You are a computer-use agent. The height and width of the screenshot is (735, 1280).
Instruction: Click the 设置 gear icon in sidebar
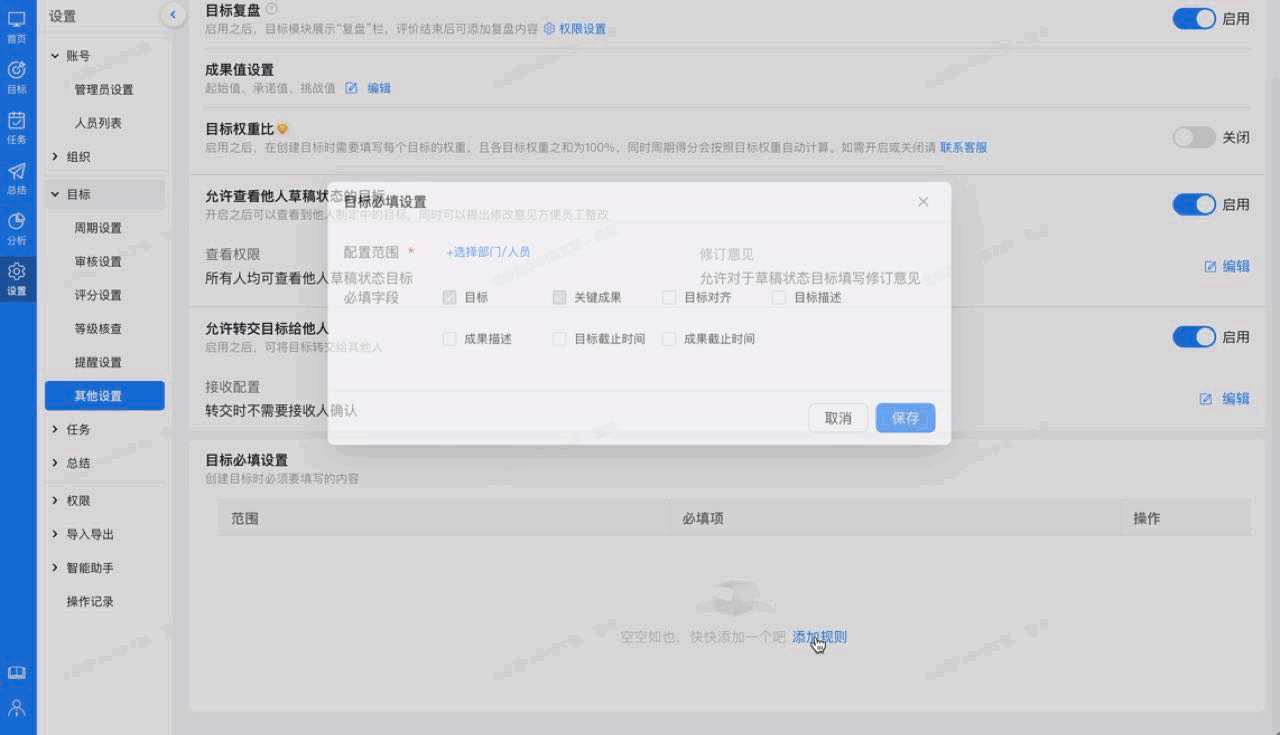click(17, 277)
